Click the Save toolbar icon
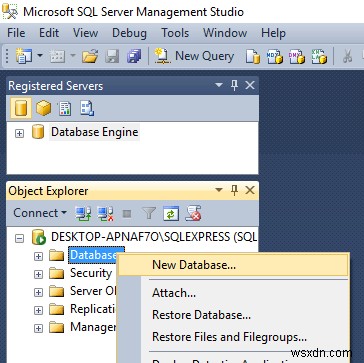 pos(112,56)
